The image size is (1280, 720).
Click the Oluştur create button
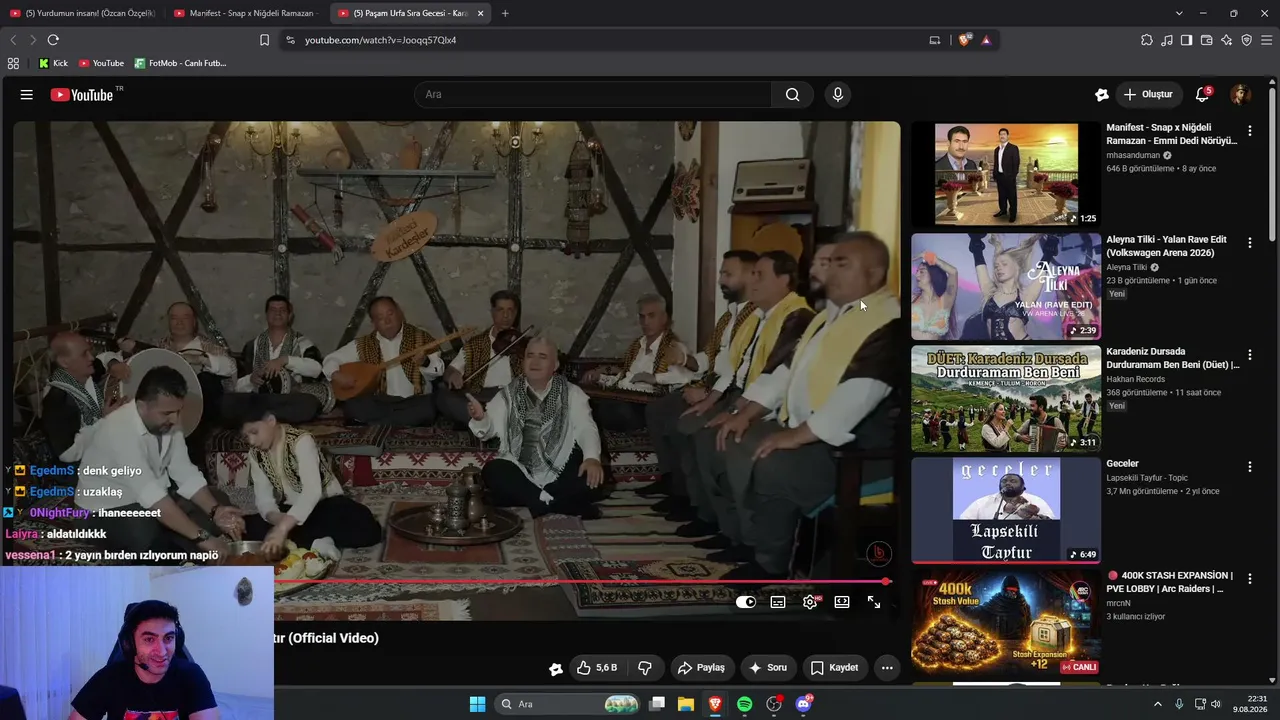pyautogui.click(x=1148, y=95)
